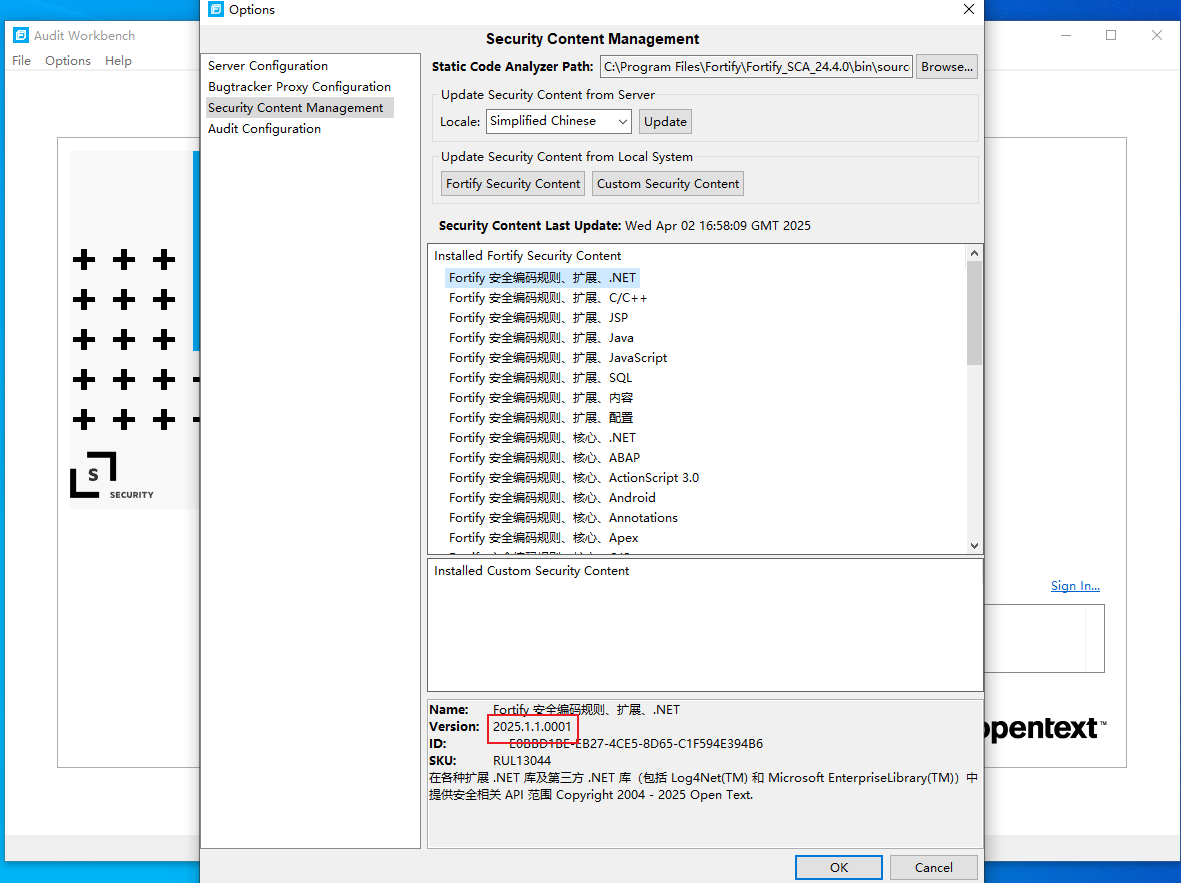
Task: Close the Options dialog
Action: (969, 10)
